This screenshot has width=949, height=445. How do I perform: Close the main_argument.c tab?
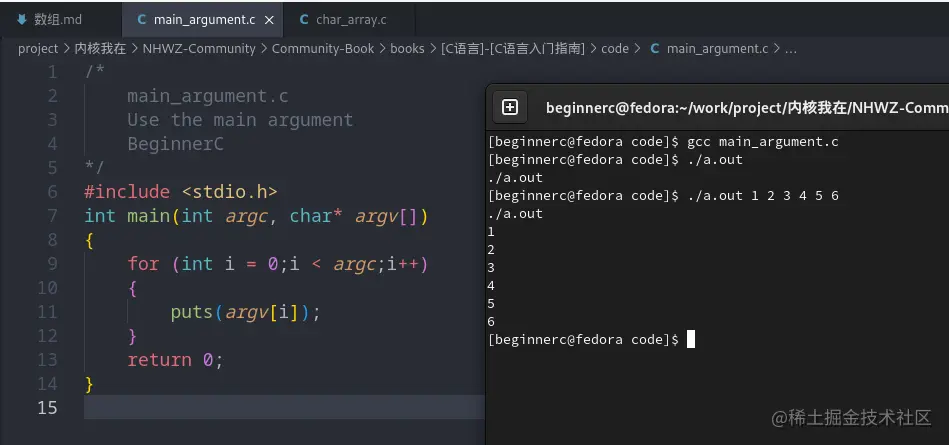point(269,20)
